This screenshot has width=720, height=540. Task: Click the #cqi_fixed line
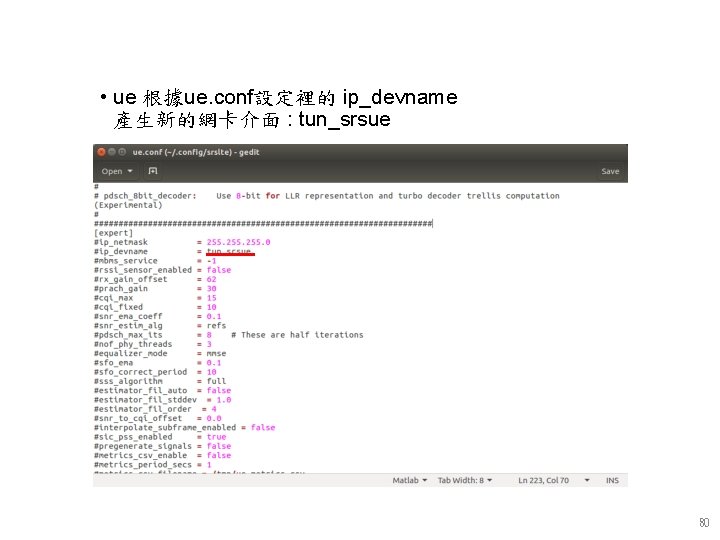pyautogui.click(x=155, y=307)
